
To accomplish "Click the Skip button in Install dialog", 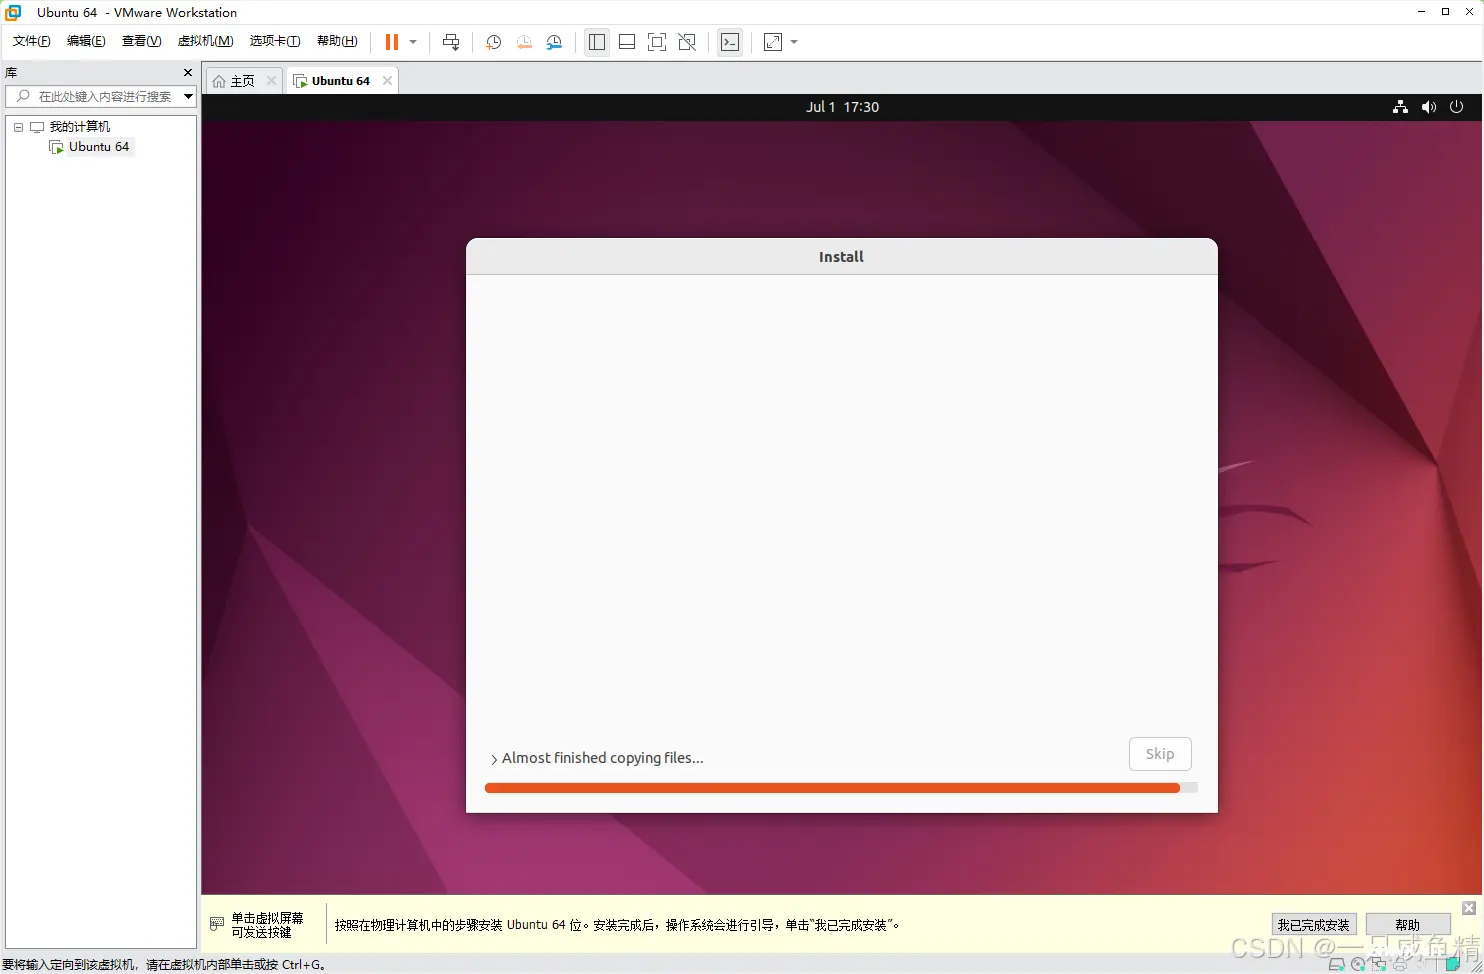I will [x=1160, y=754].
